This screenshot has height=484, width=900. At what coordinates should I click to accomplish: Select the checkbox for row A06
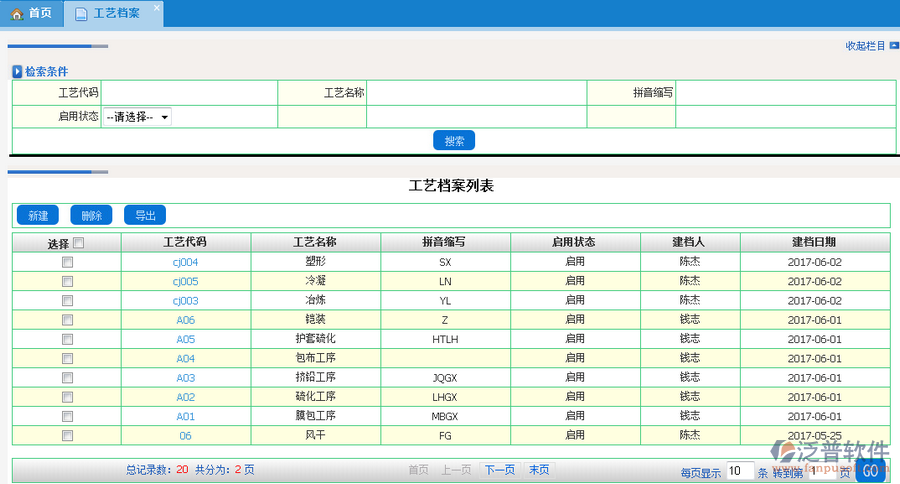coord(67,320)
